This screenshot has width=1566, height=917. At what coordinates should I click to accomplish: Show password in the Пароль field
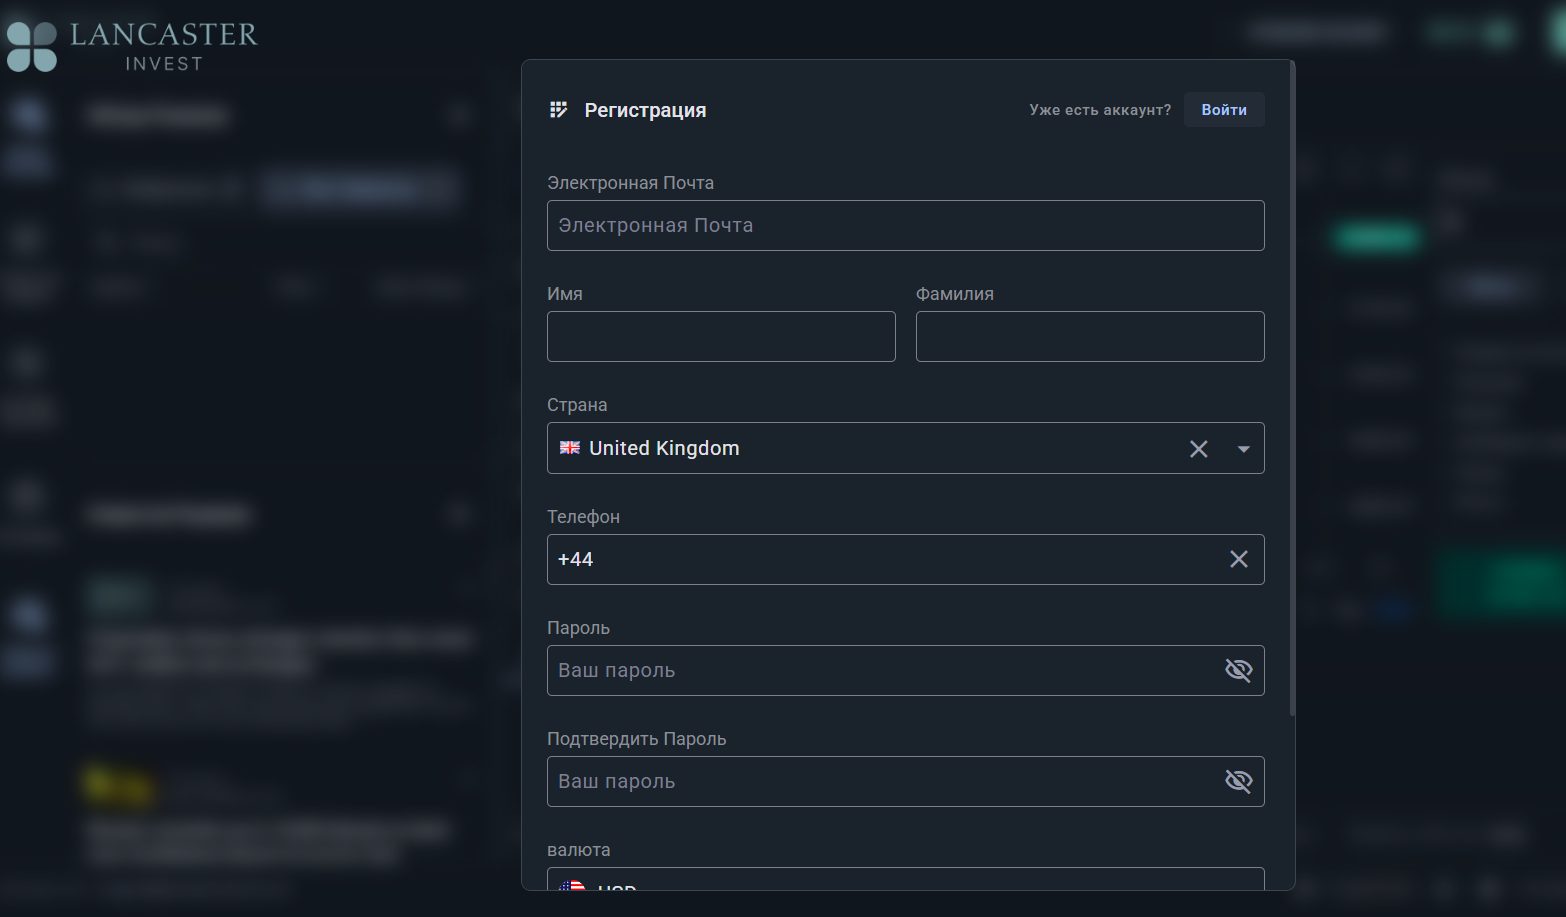click(x=1238, y=670)
